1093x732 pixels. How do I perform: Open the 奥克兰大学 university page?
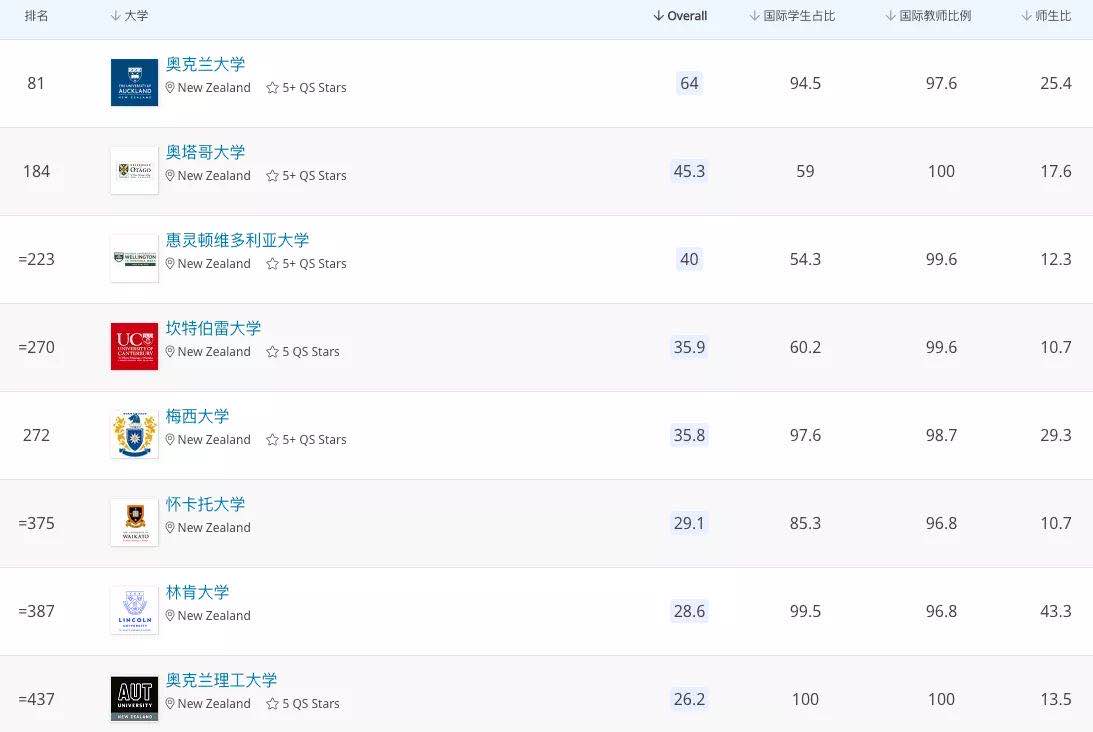tap(206, 64)
